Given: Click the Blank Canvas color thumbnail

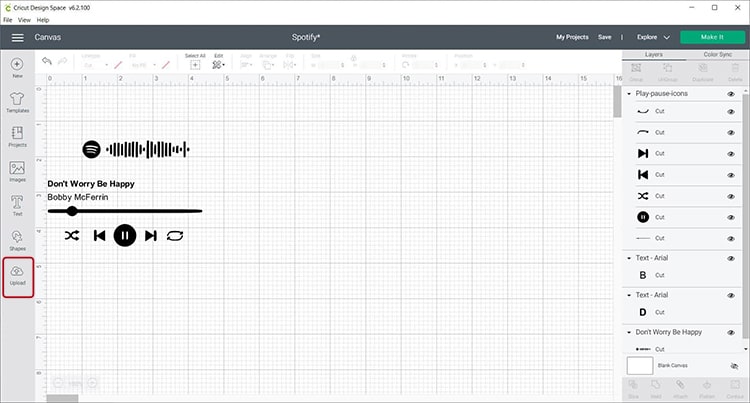Looking at the screenshot, I should [640, 366].
